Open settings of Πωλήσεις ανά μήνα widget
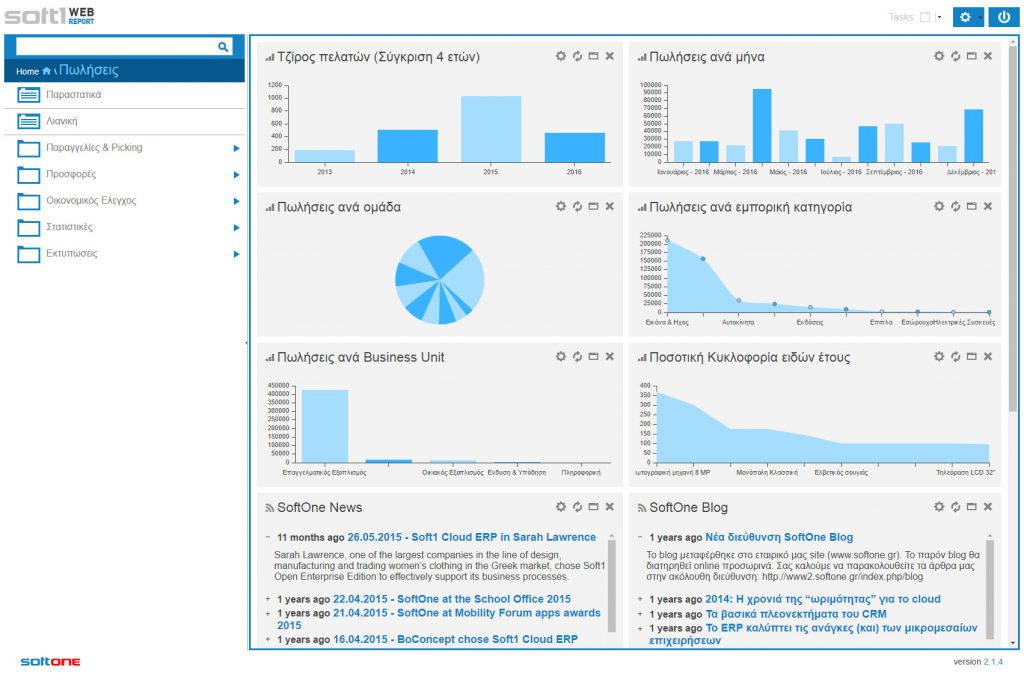The width and height of the screenshot is (1024, 673). [938, 56]
